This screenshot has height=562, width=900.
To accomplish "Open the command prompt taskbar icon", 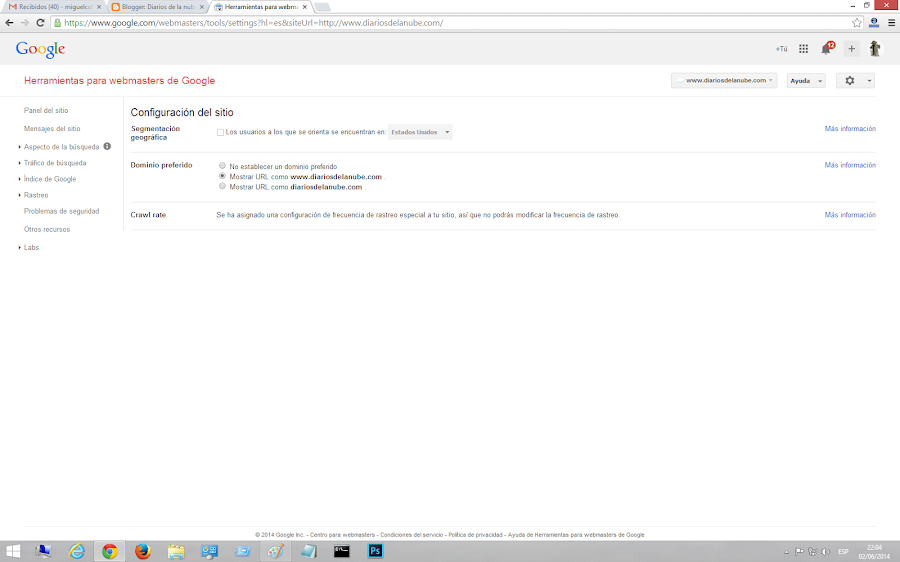I will [342, 551].
